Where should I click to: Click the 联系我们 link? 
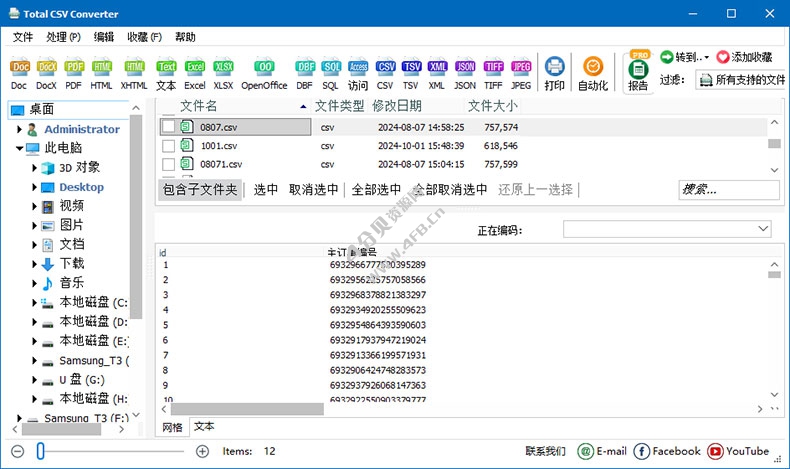point(545,451)
